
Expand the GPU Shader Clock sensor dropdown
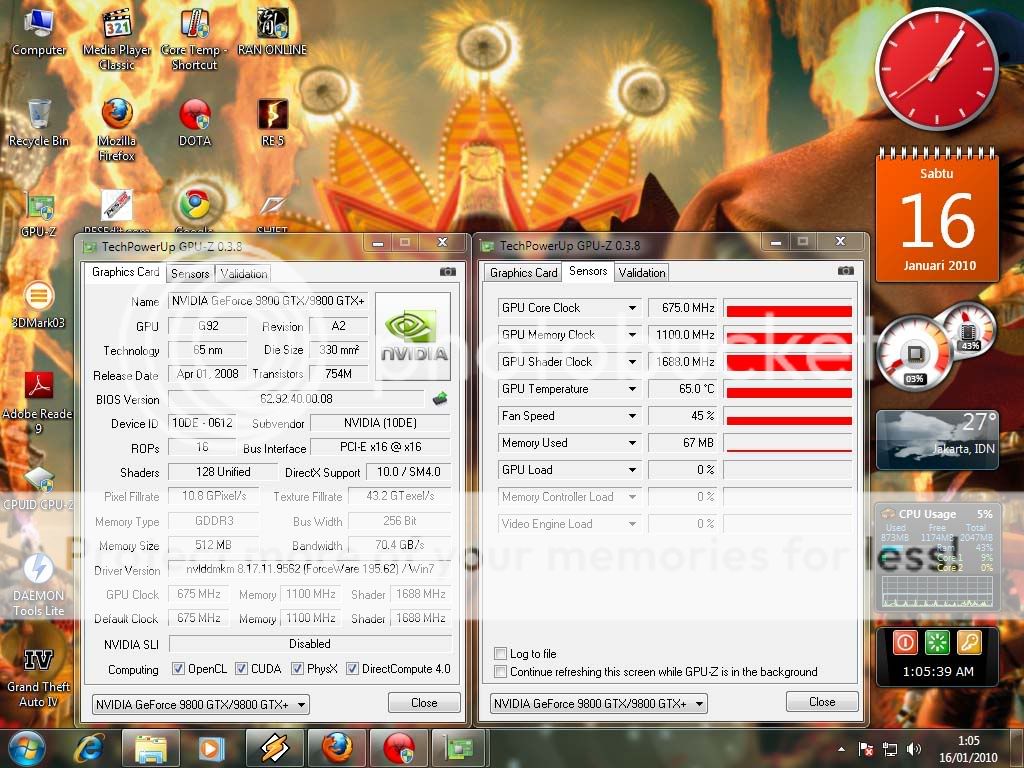click(632, 362)
